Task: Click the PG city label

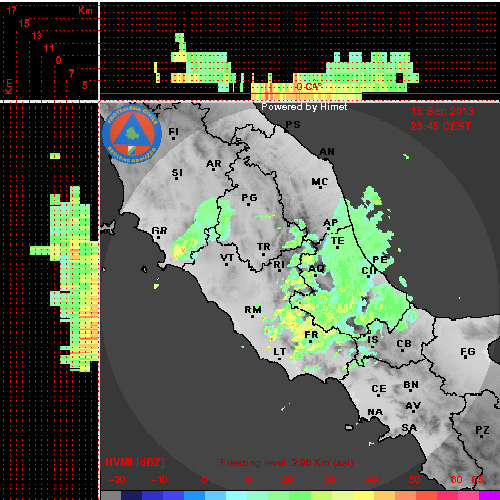Action: [249, 198]
